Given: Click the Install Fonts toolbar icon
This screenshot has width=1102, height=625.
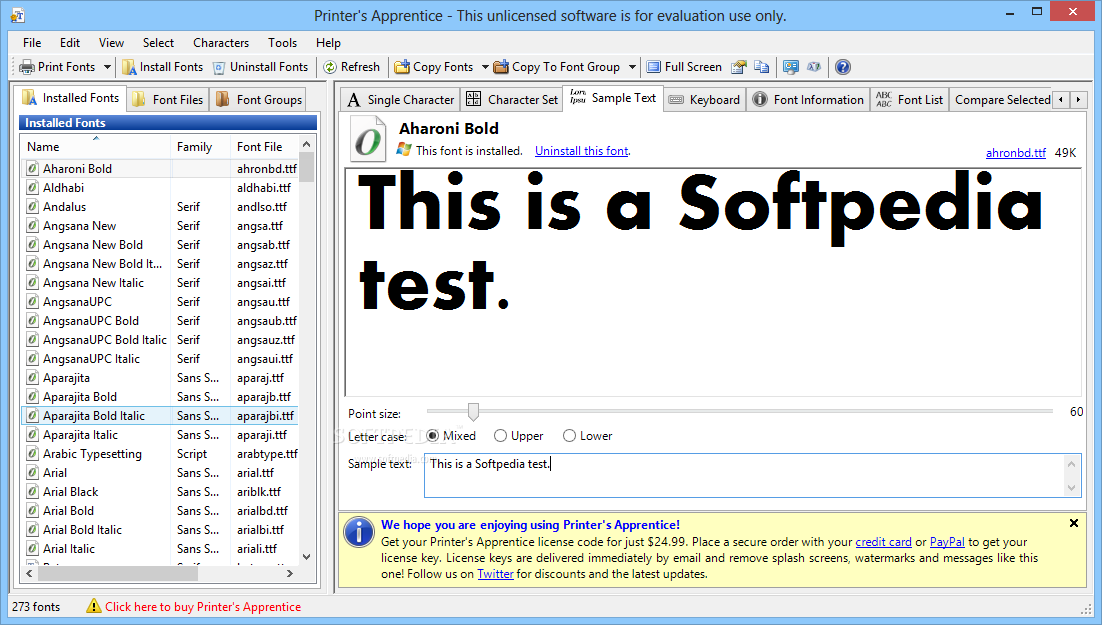Looking at the screenshot, I should [129, 67].
